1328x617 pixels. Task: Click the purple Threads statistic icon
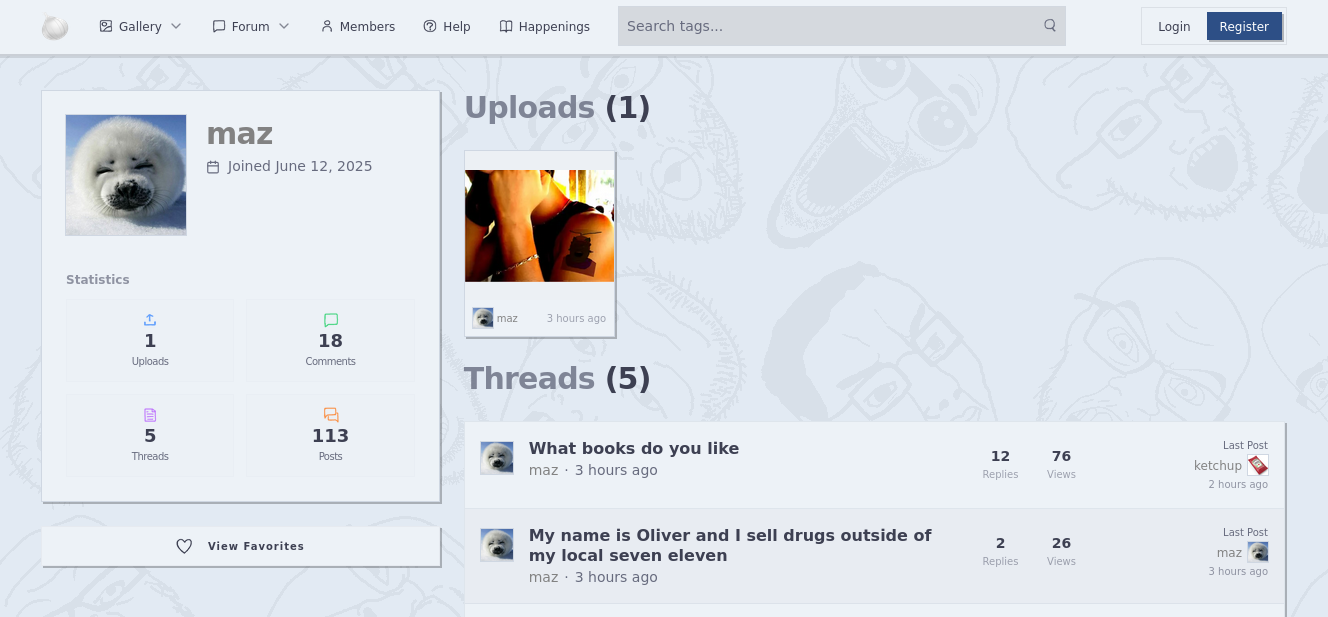pyautogui.click(x=150, y=415)
